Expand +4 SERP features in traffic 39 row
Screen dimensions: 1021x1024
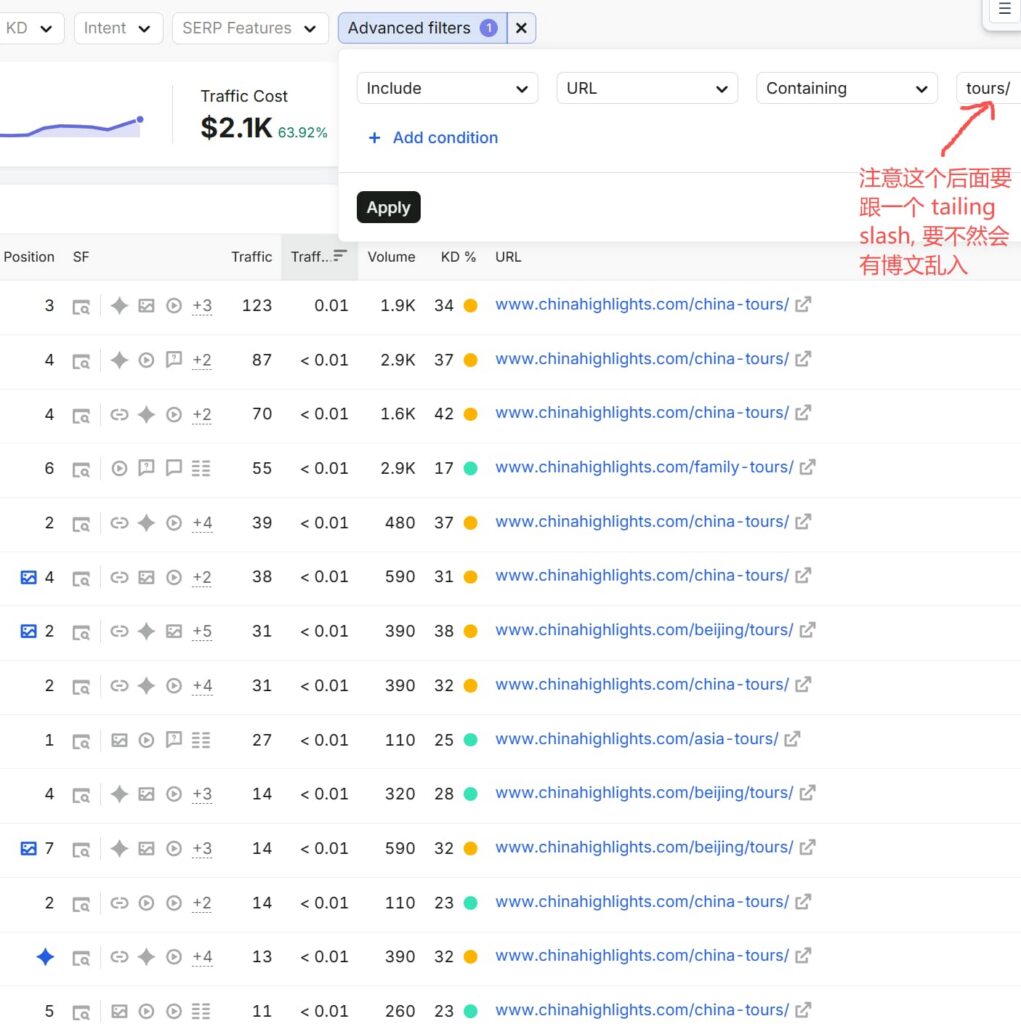[x=202, y=523]
